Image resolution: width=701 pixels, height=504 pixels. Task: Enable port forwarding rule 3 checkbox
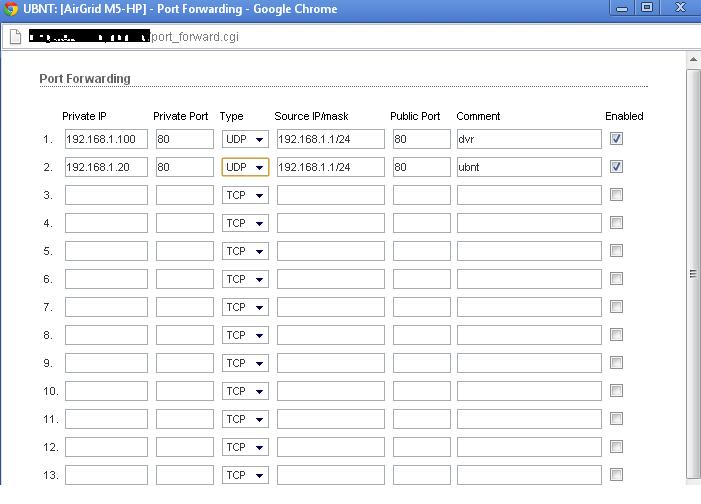point(616,195)
